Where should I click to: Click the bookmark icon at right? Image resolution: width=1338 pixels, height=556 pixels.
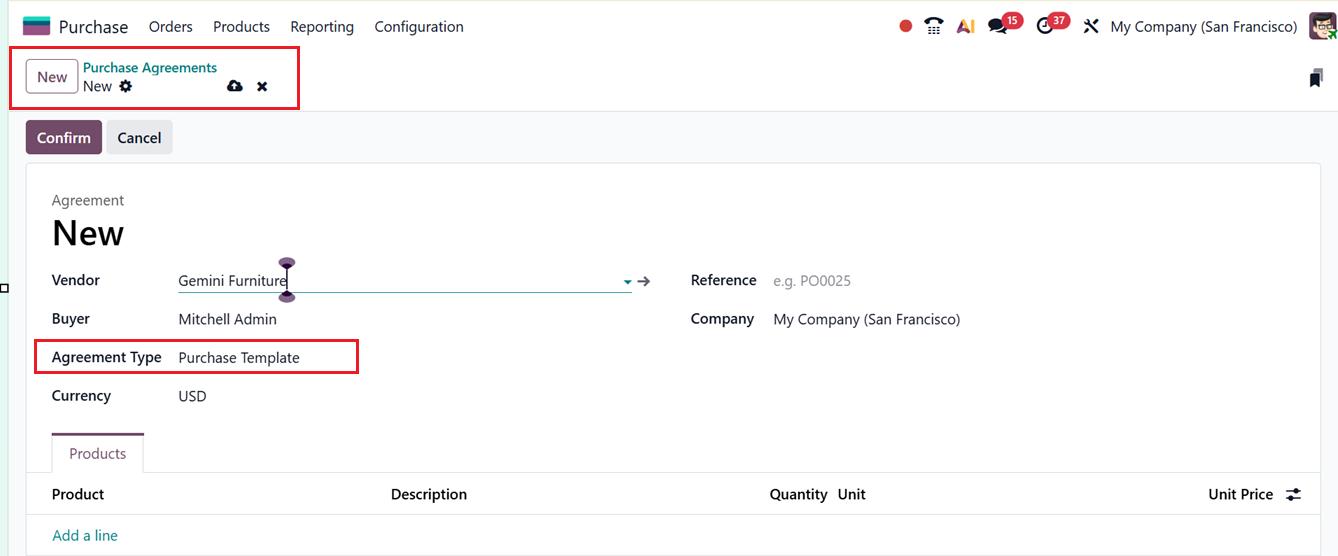(x=1315, y=79)
